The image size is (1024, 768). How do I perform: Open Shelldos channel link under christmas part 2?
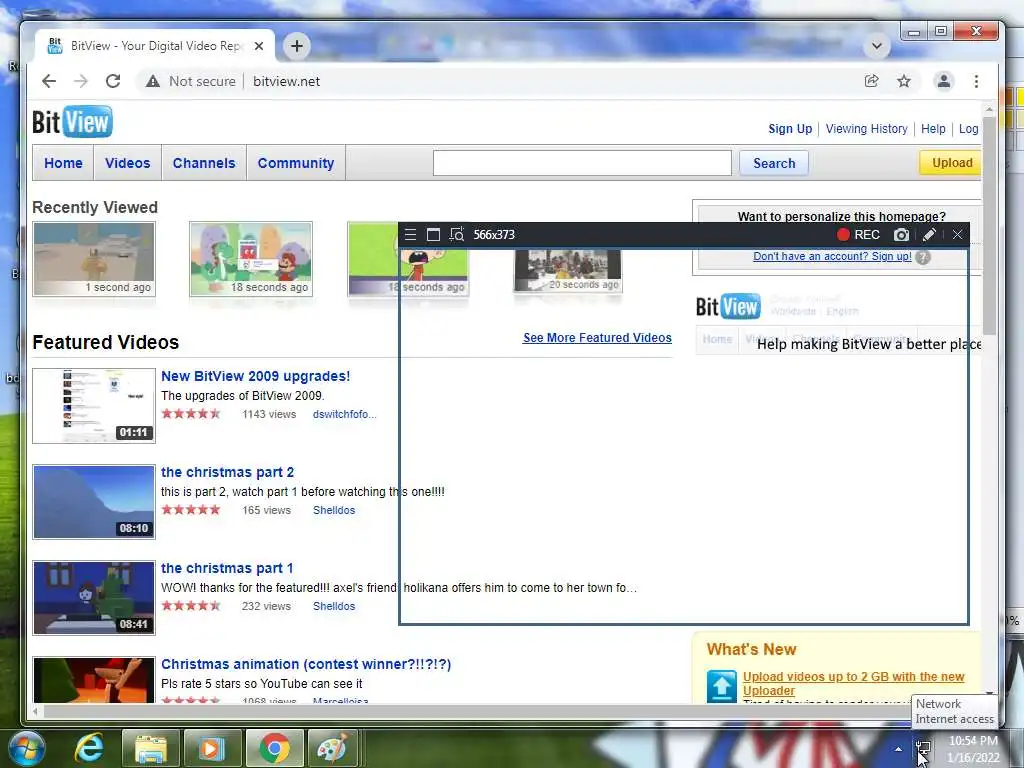(334, 510)
